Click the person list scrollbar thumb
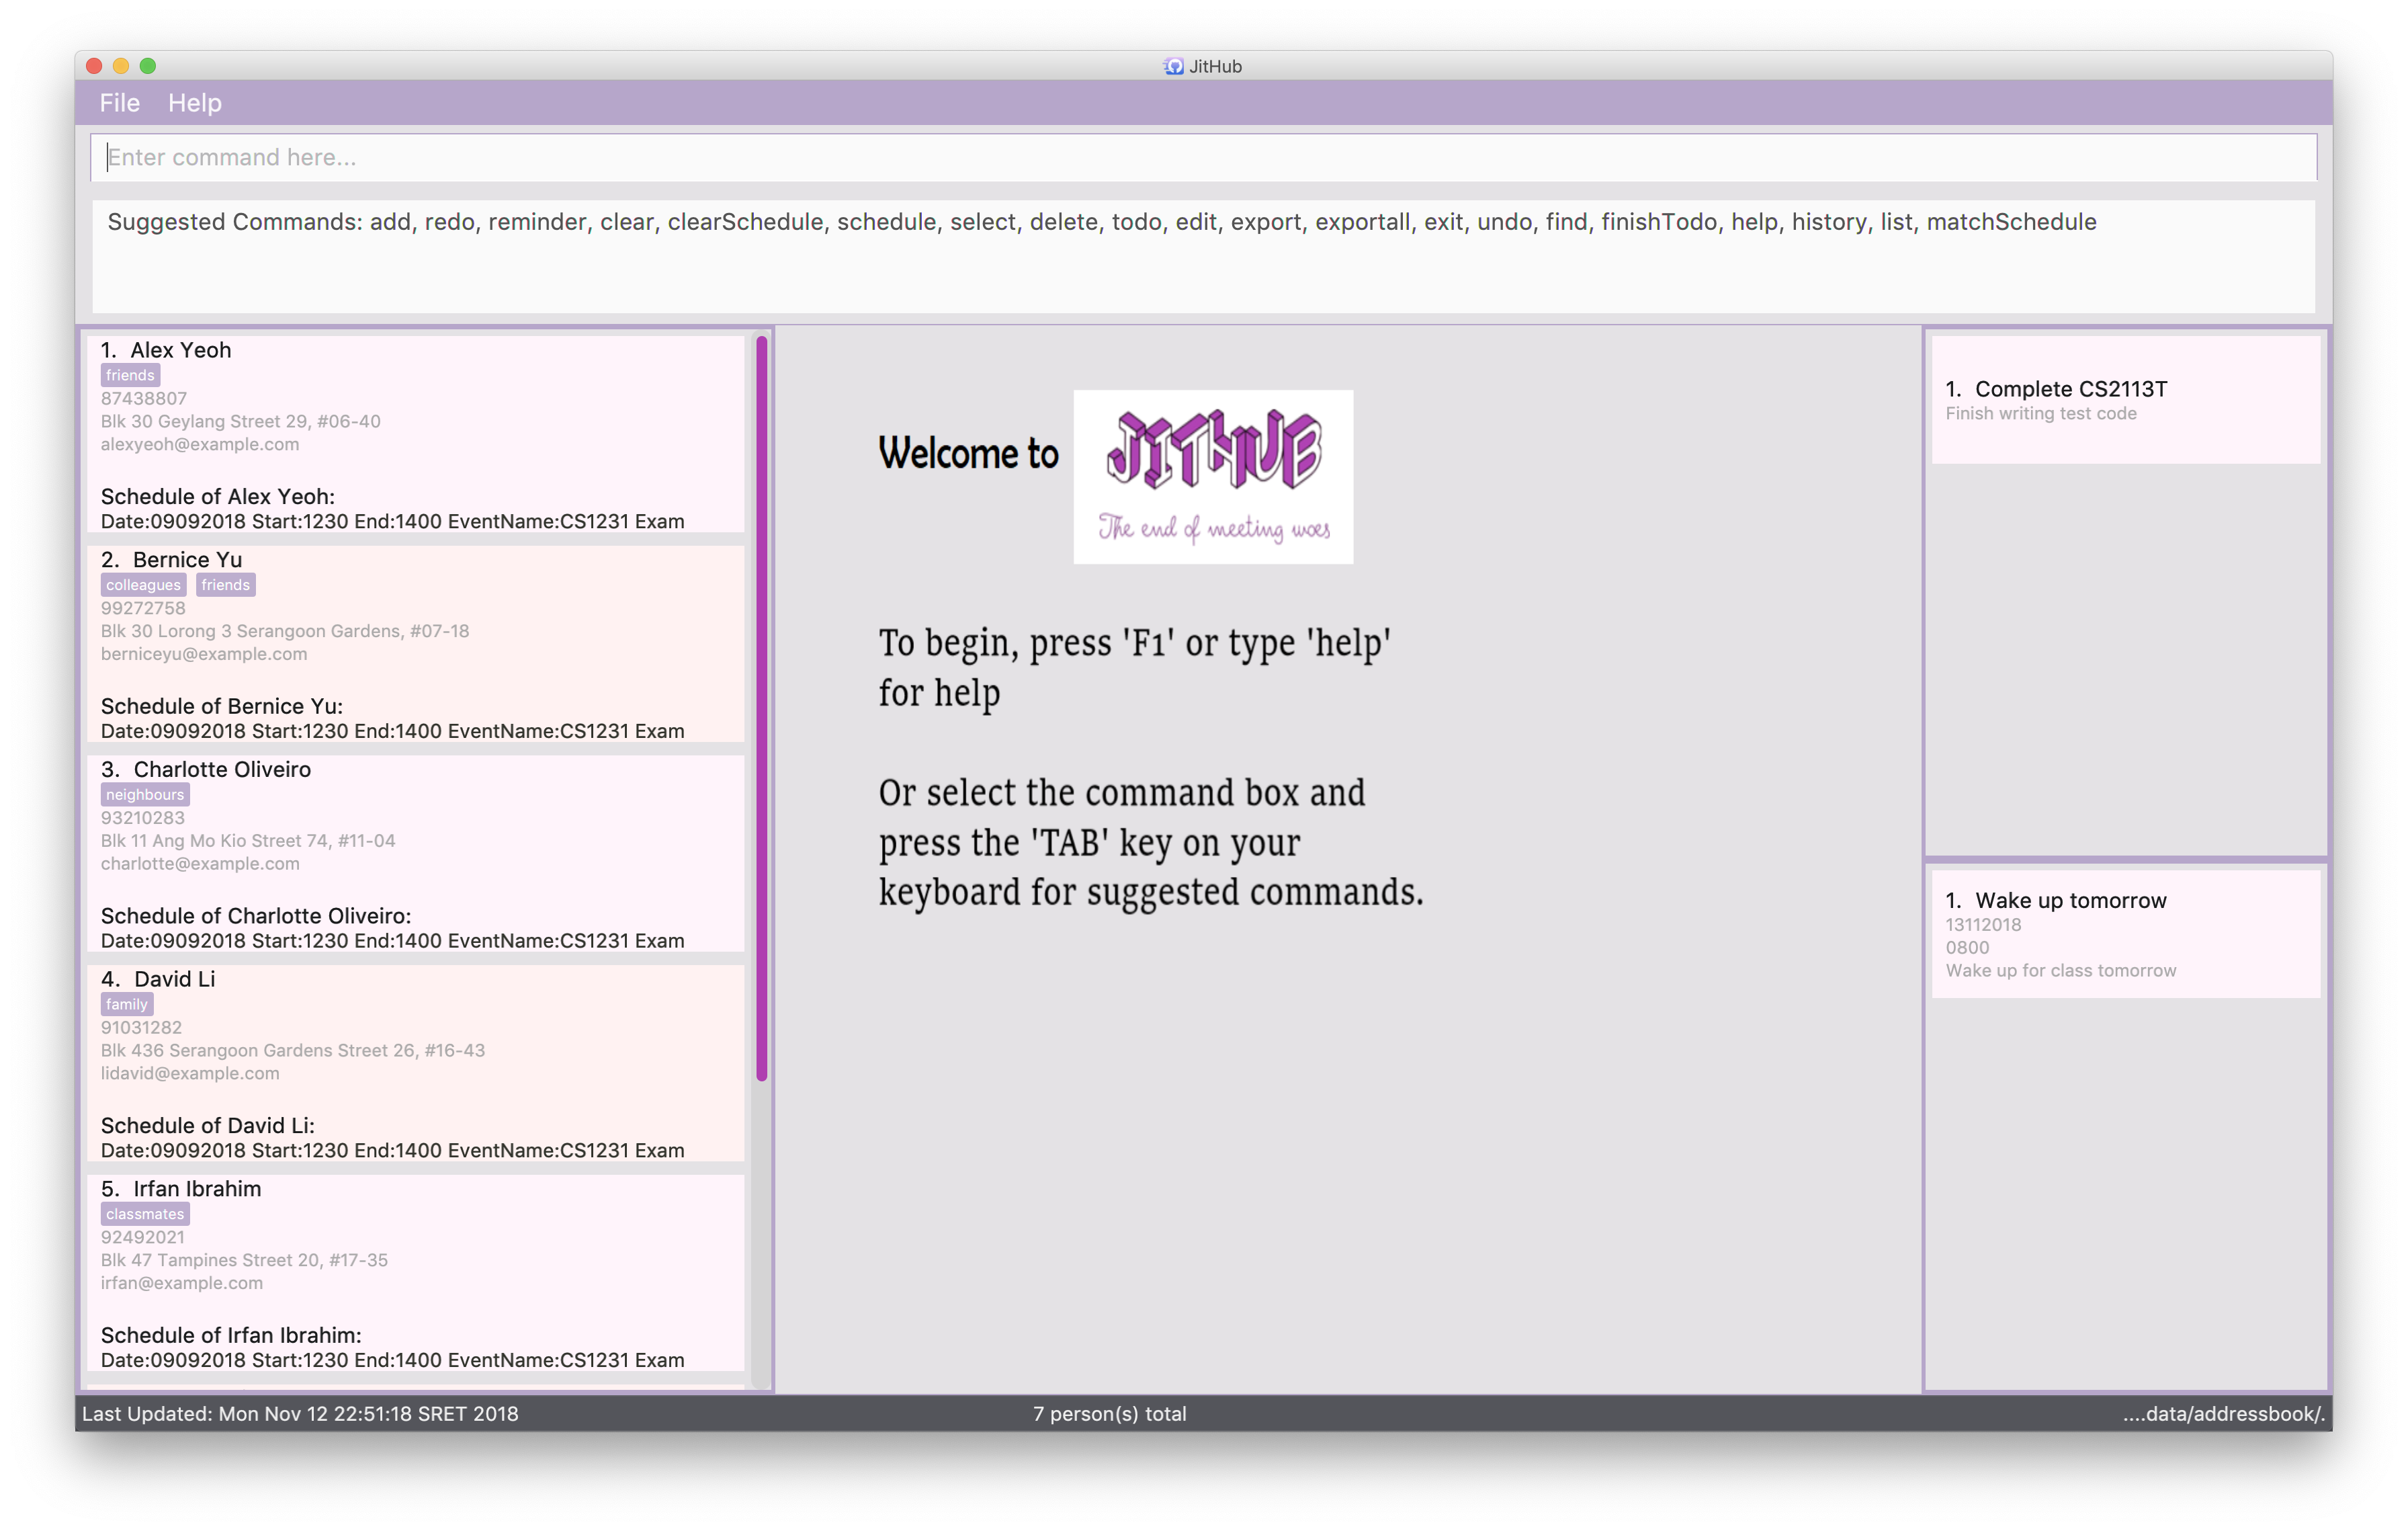 762,709
